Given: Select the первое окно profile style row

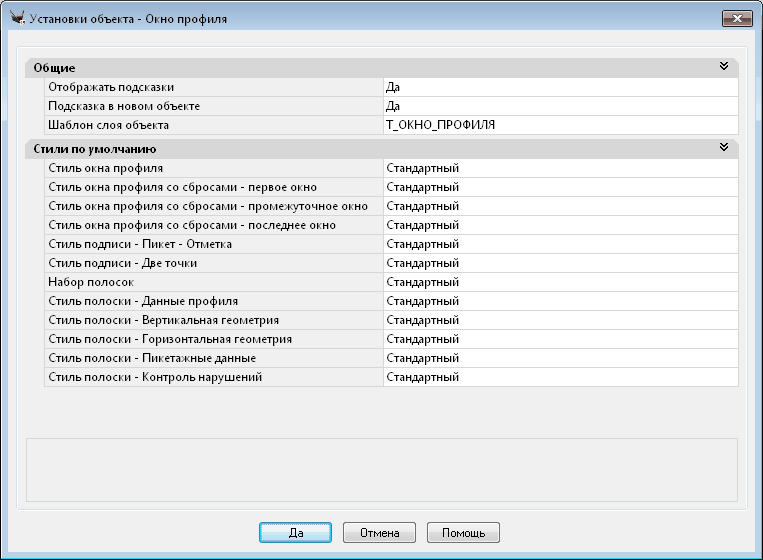Looking at the screenshot, I should click(212, 187).
